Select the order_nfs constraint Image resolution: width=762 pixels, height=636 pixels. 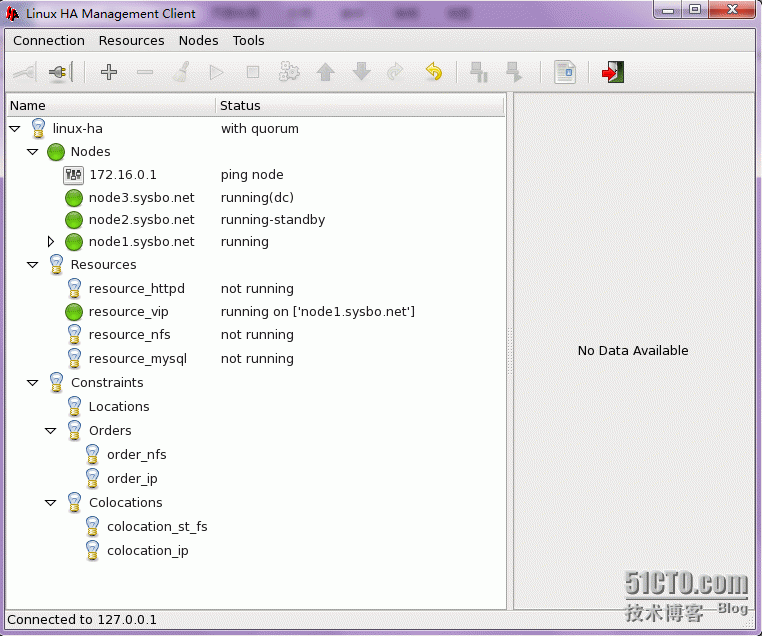tap(137, 455)
